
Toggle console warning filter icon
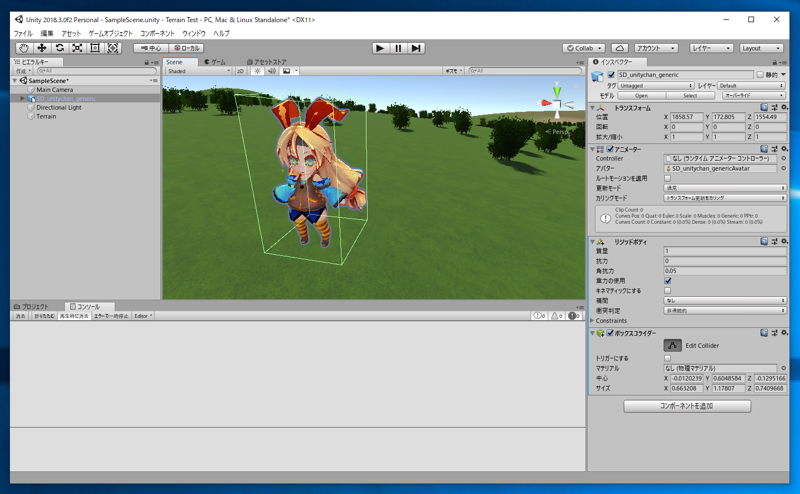pos(557,316)
